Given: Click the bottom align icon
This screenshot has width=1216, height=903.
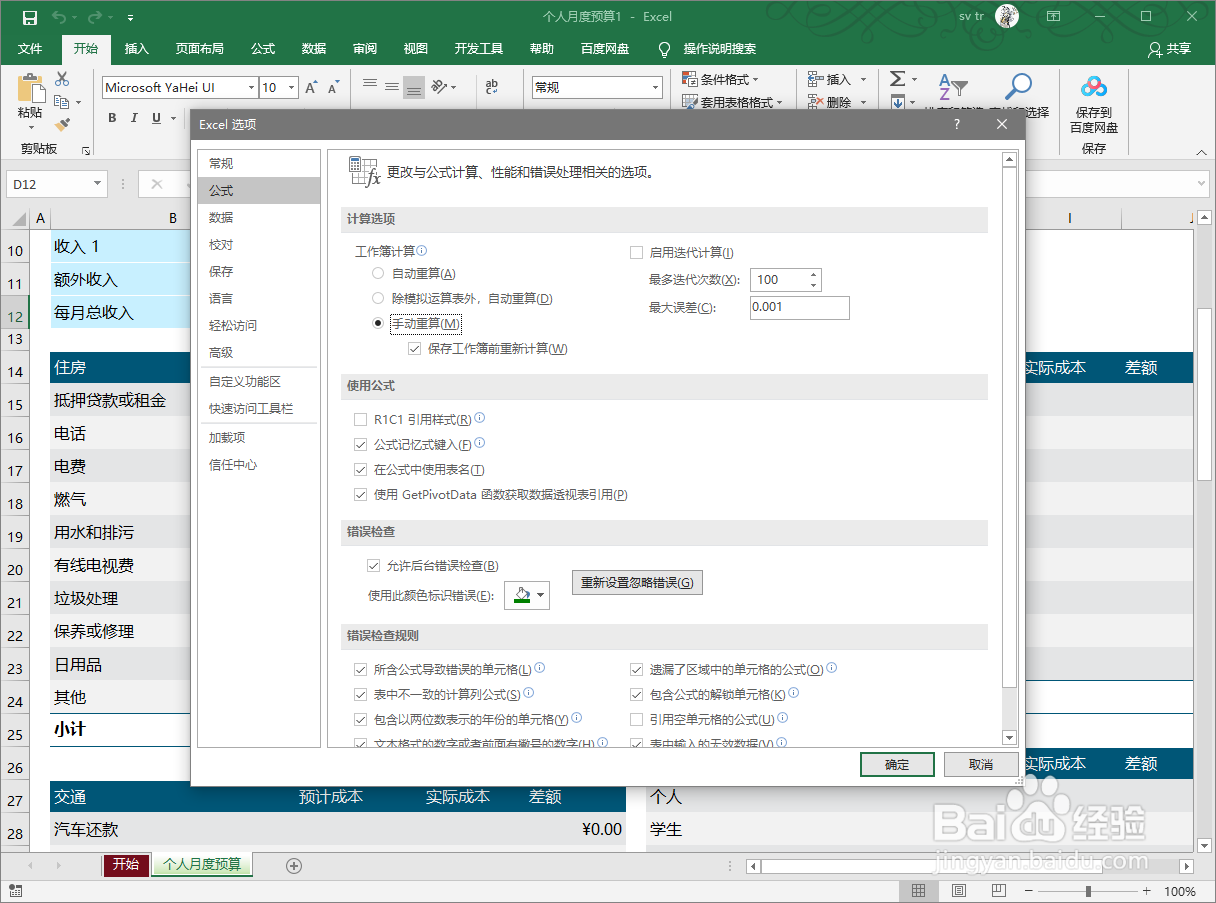Looking at the screenshot, I should point(414,87).
